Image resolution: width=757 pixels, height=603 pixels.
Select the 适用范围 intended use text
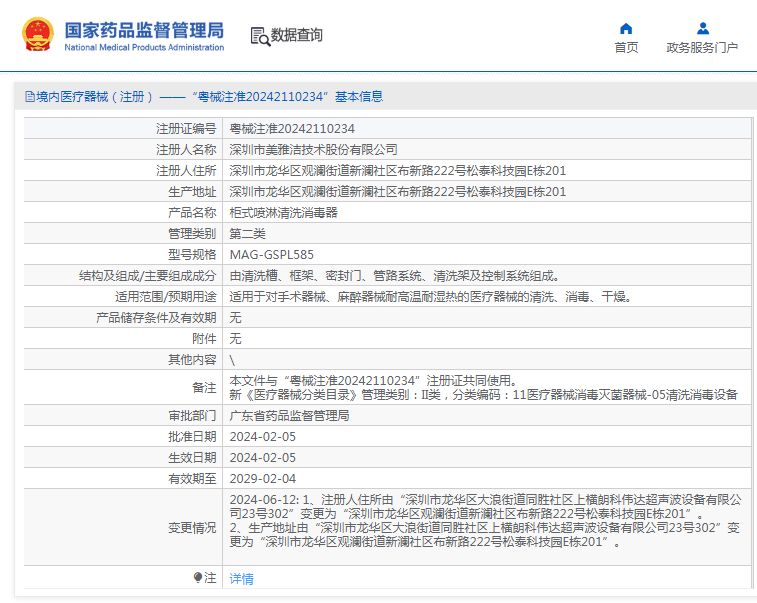(431, 296)
